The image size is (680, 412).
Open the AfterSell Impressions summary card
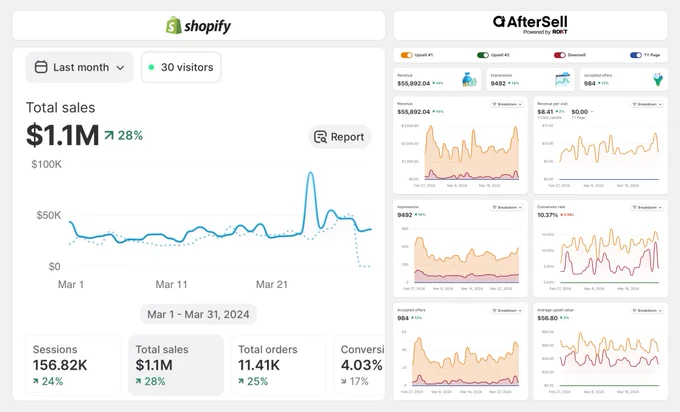point(530,79)
